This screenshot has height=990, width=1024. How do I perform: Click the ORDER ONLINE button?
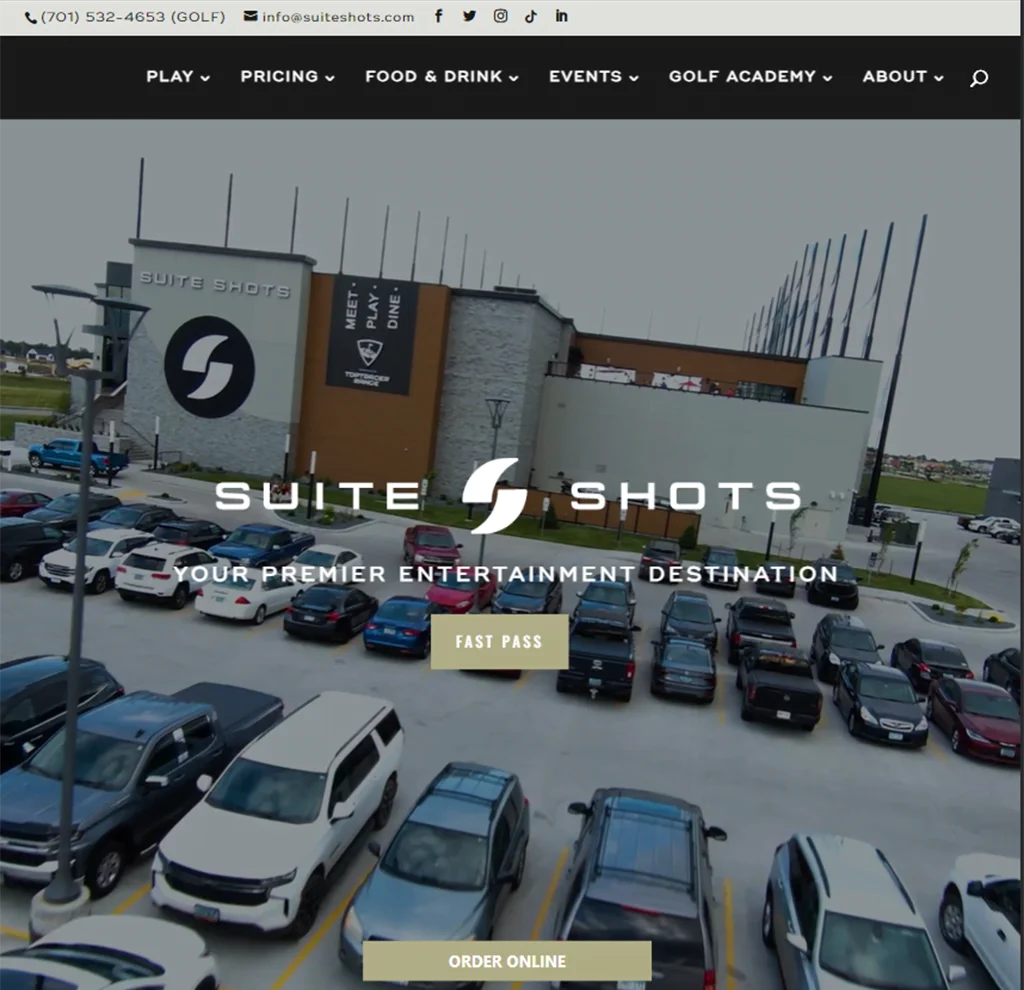pyautogui.click(x=507, y=961)
